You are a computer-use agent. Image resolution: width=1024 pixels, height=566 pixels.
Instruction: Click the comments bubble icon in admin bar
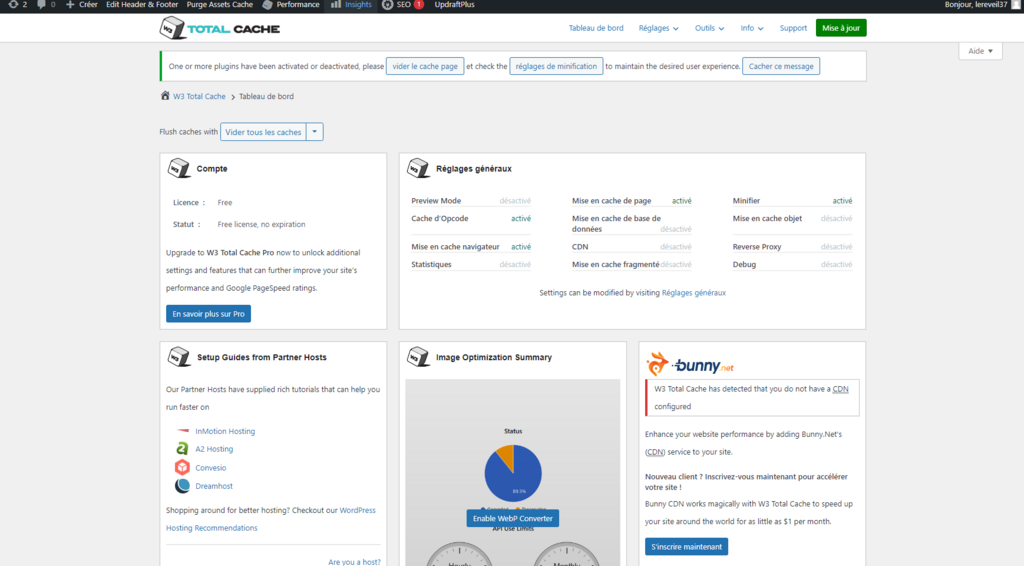[44, 5]
